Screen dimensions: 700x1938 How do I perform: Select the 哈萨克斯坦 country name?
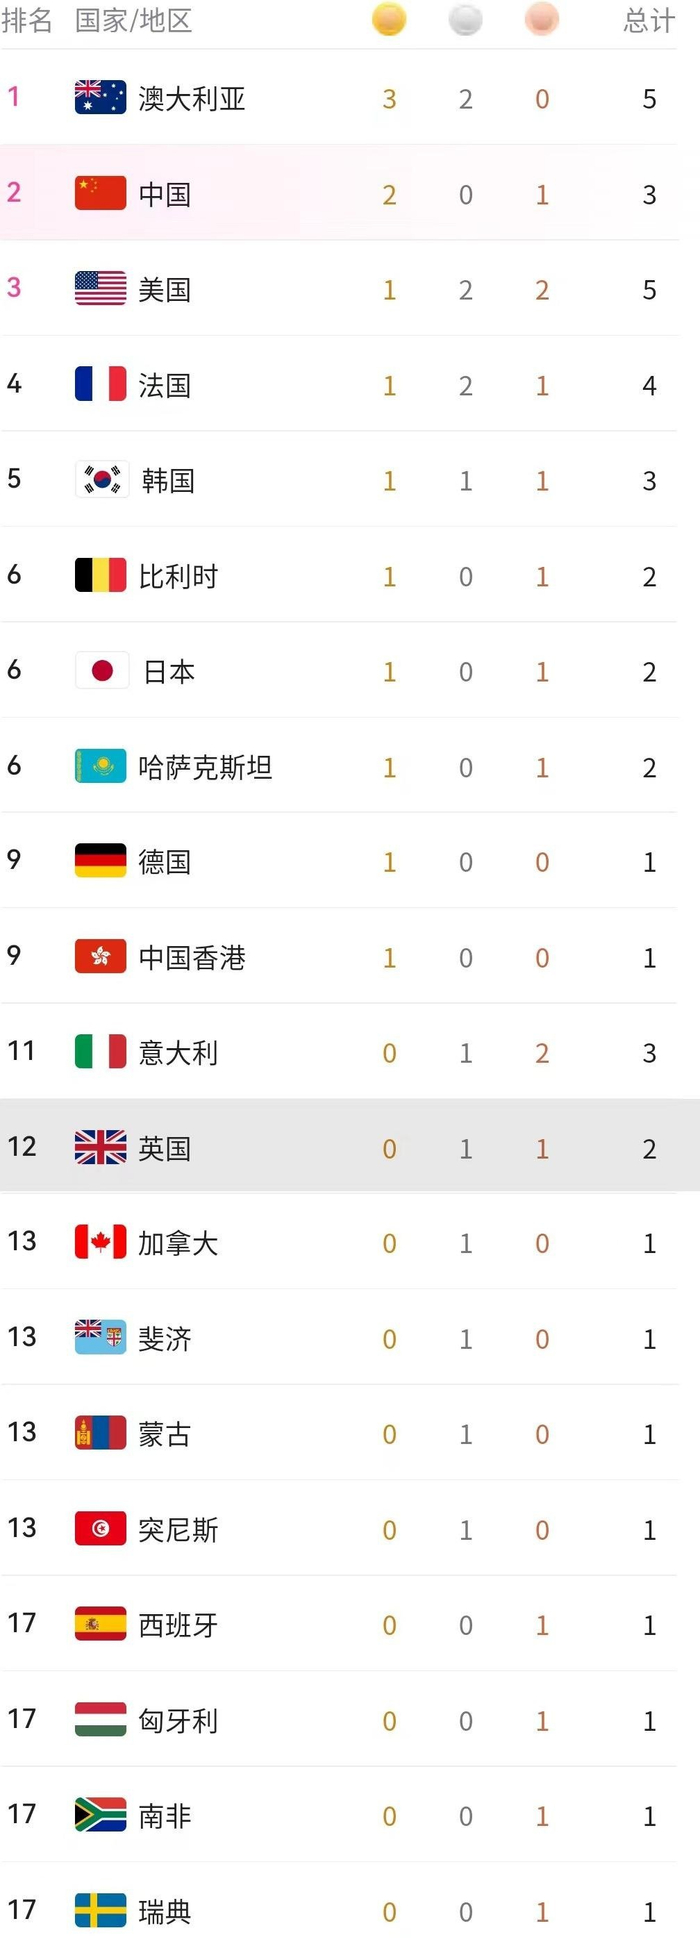[x=207, y=765]
